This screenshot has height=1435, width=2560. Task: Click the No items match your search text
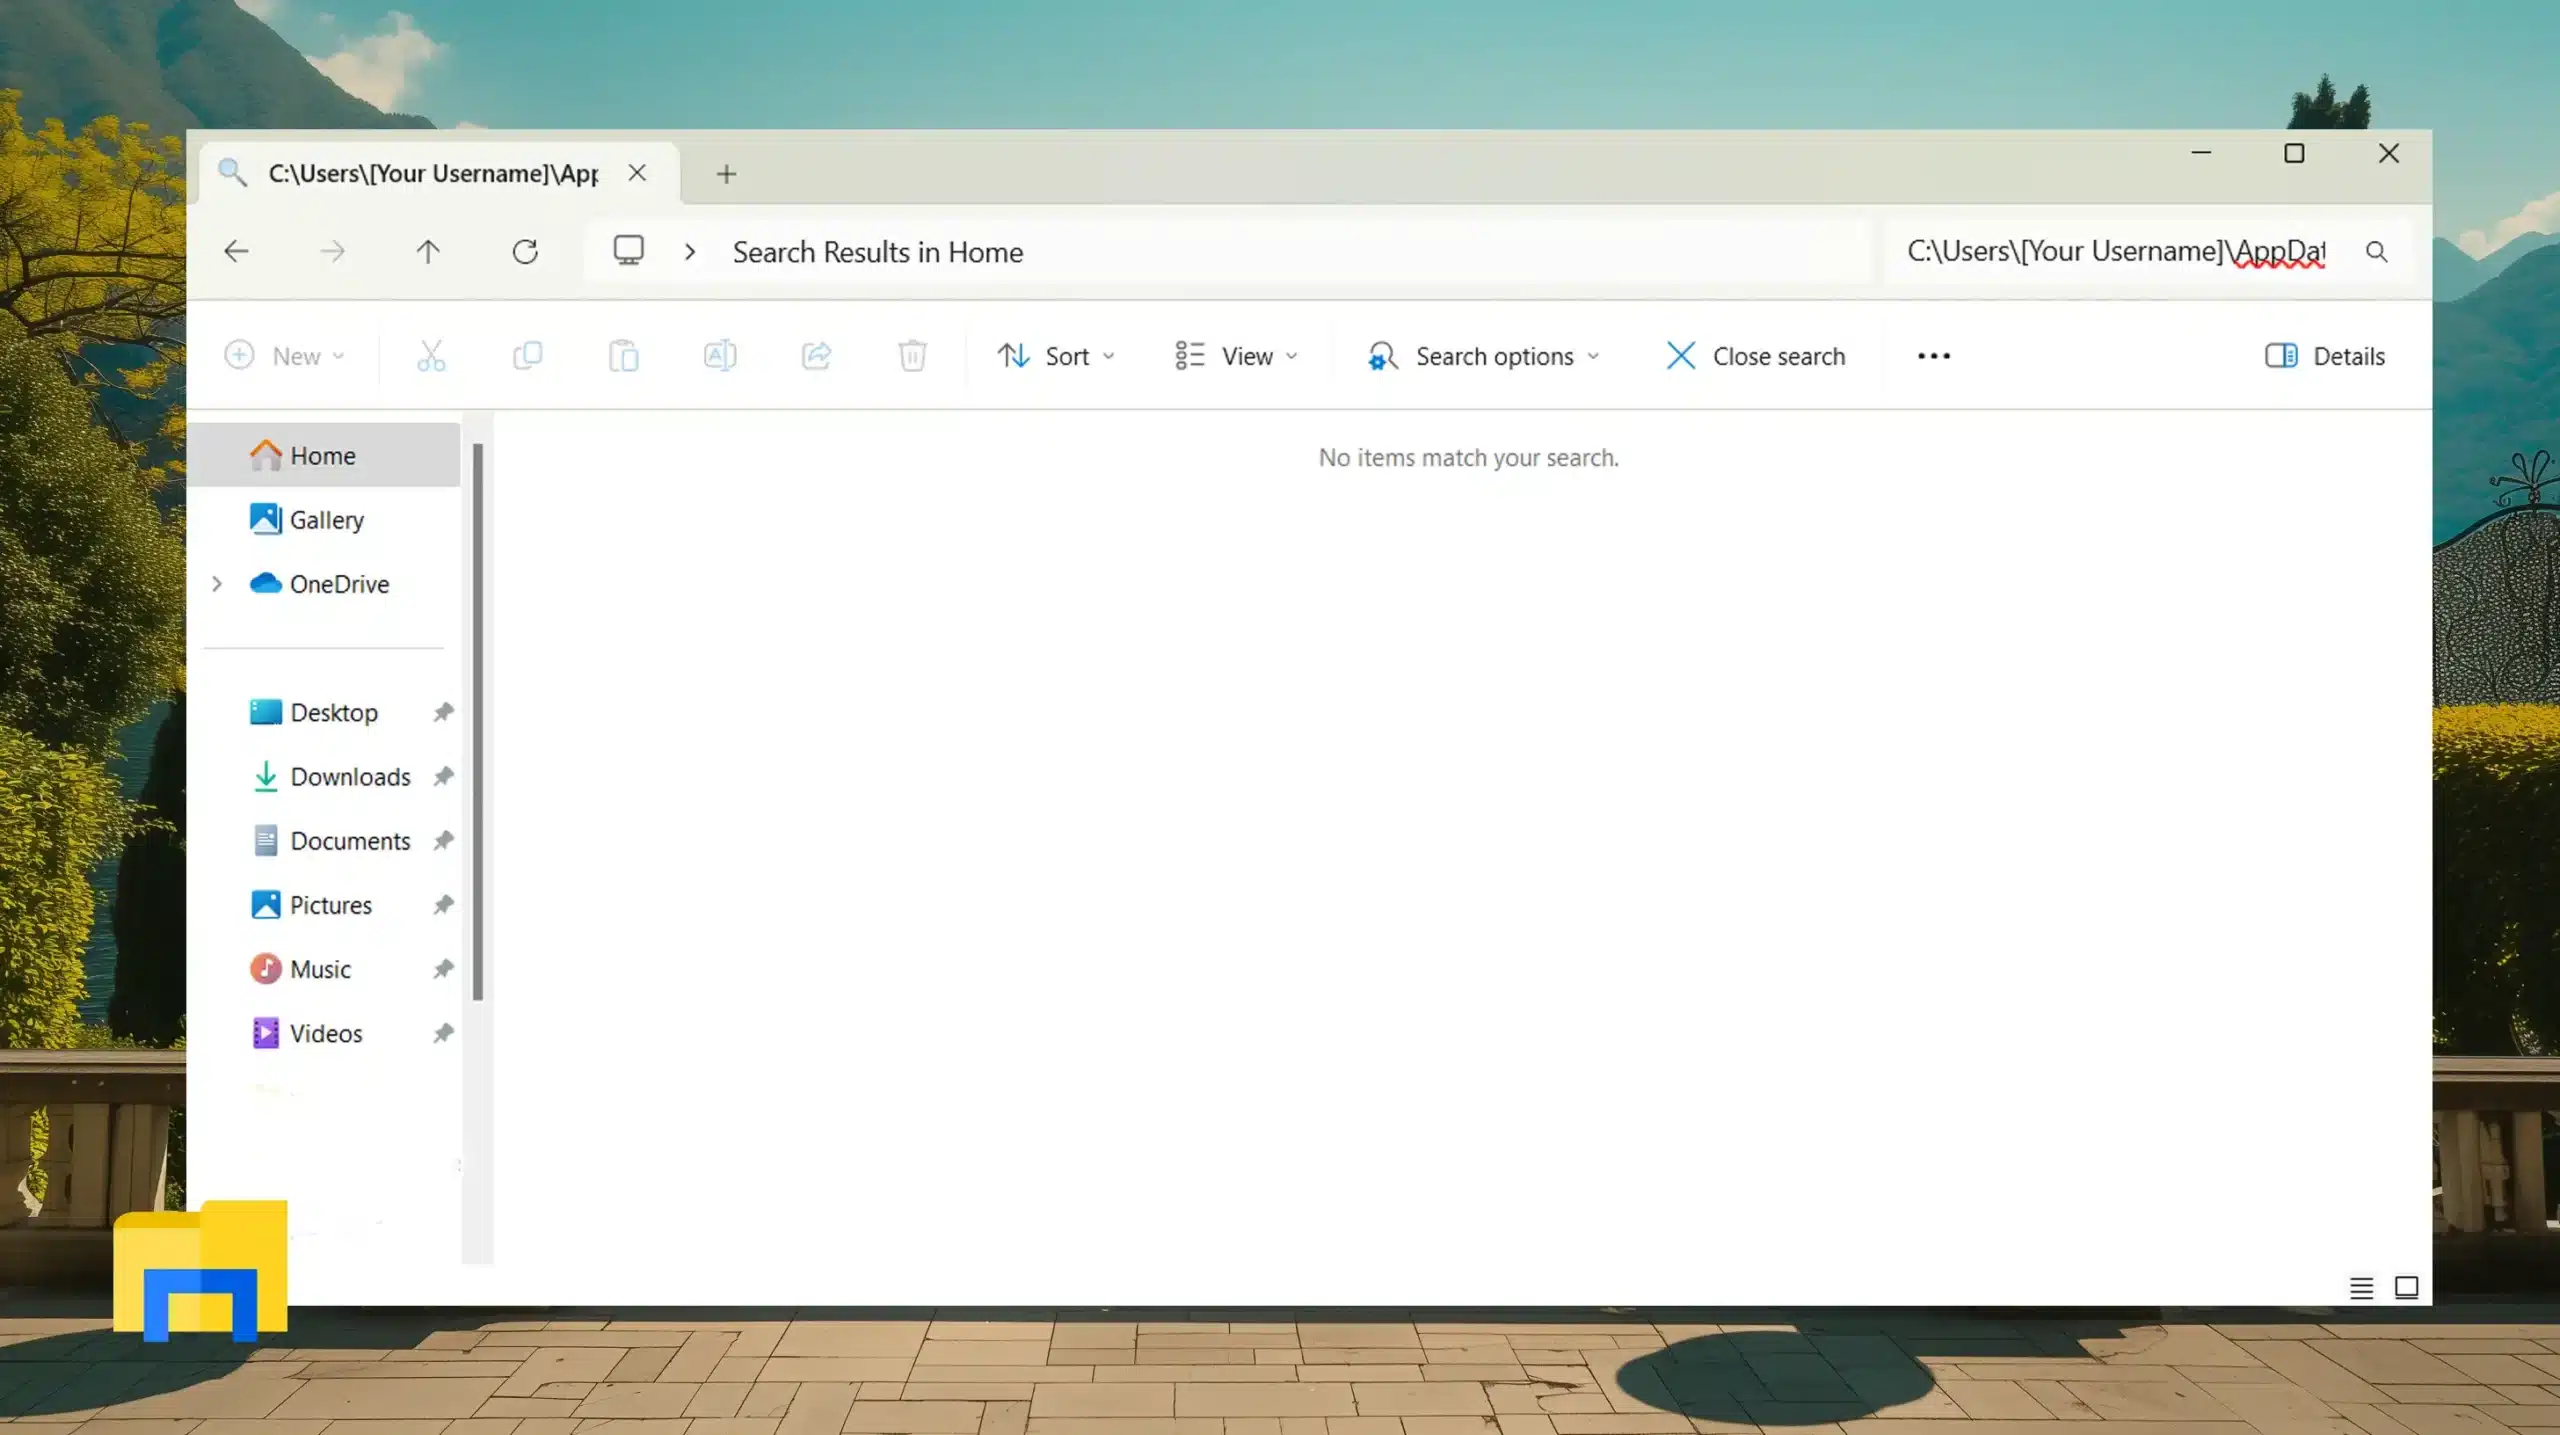tap(1468, 458)
